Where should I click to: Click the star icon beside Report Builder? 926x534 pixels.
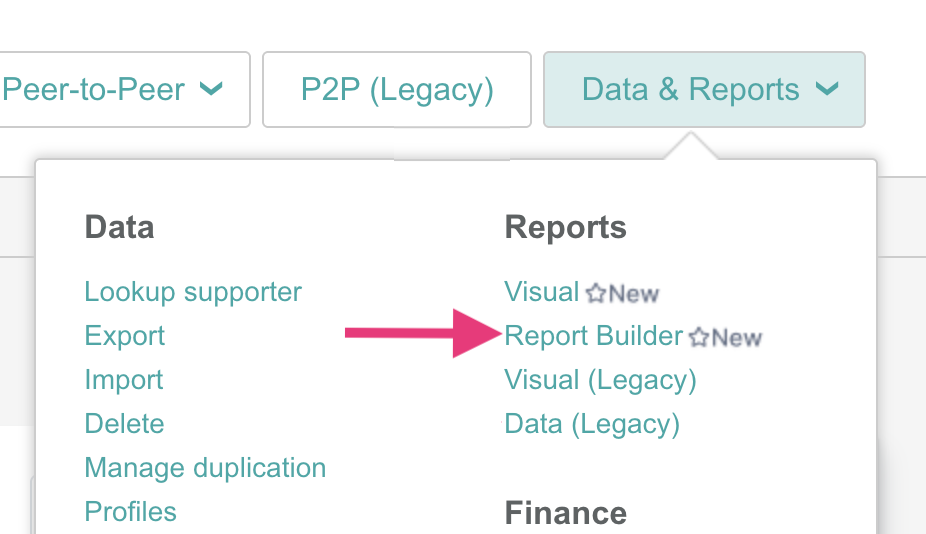(x=699, y=337)
